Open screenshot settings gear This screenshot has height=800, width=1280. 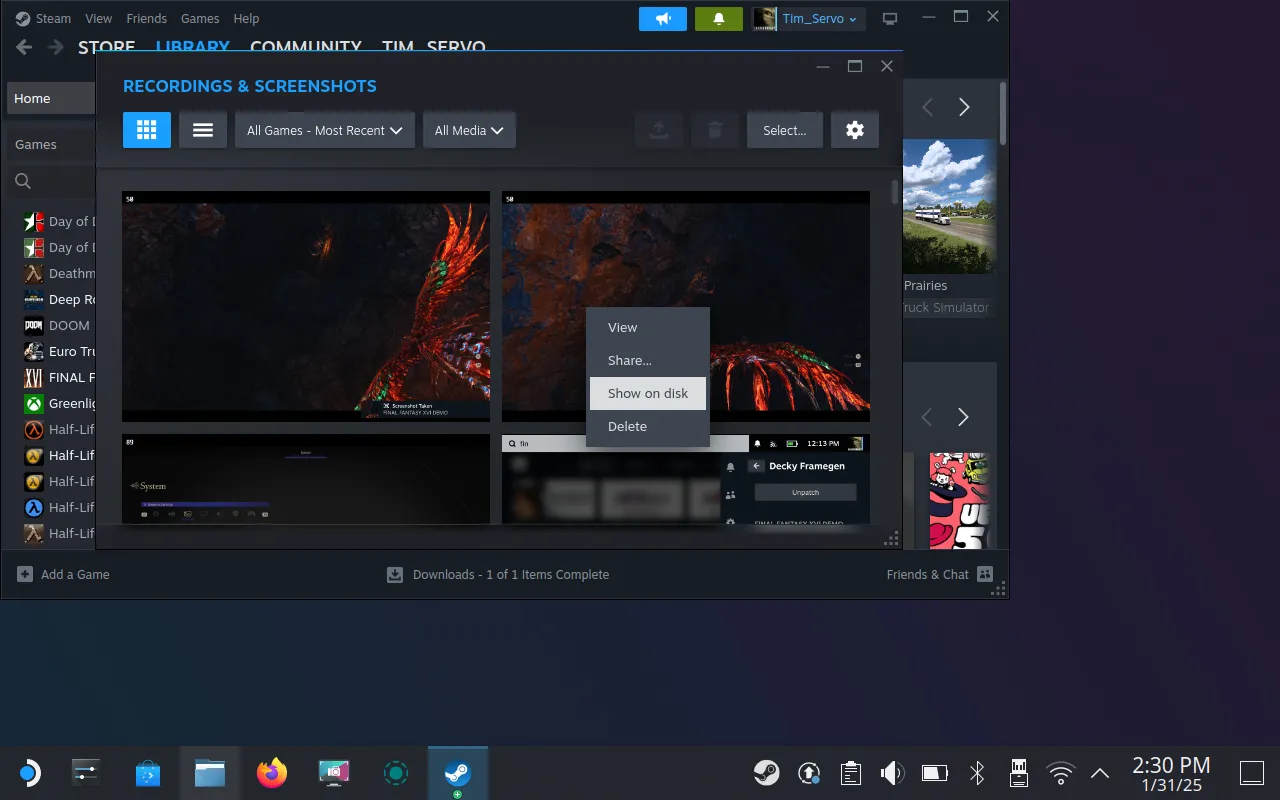[854, 130]
